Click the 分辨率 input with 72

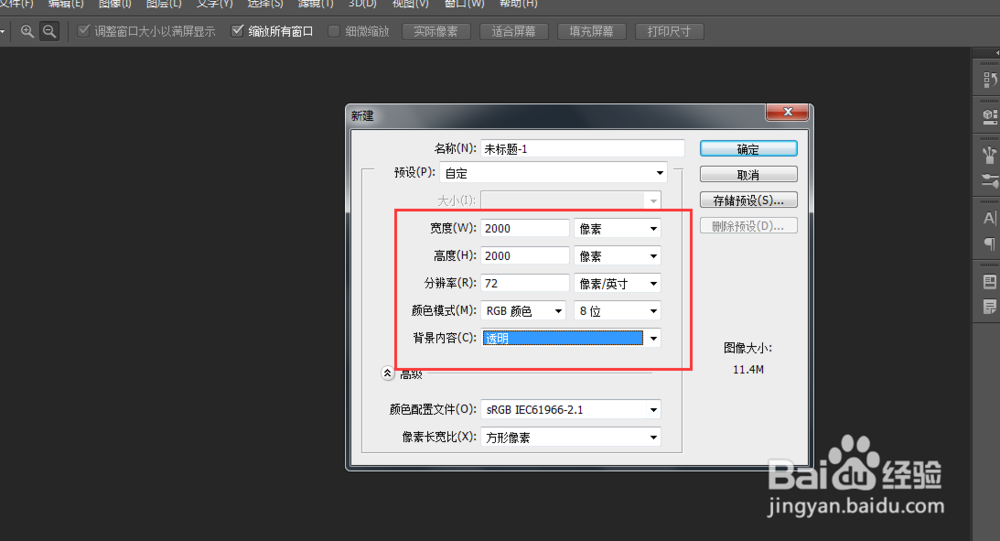[x=524, y=283]
